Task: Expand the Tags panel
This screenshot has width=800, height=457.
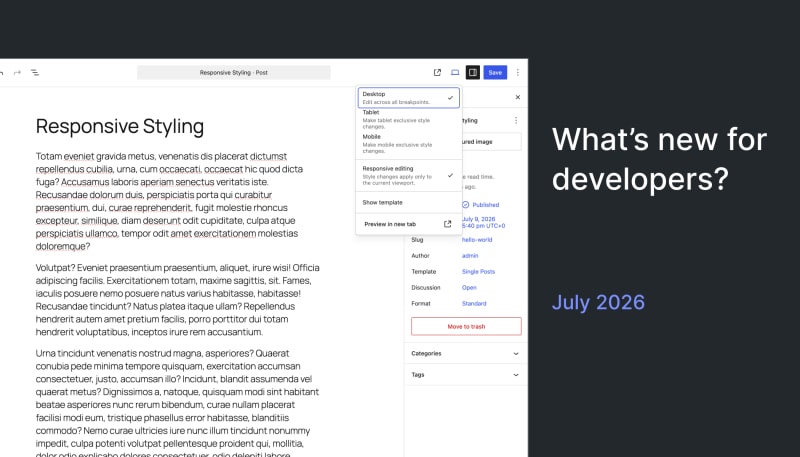Action: tap(466, 375)
